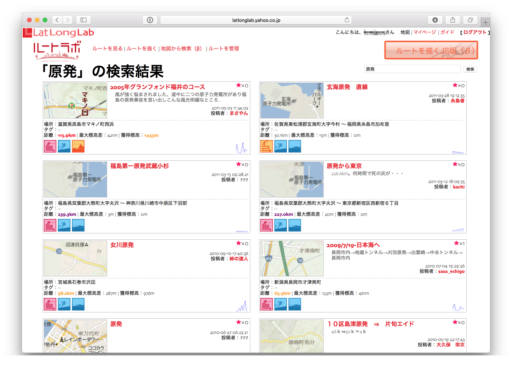Click the middle blue icon on the 女川原発 card
The width and height of the screenshot is (512, 384).
click(64, 304)
